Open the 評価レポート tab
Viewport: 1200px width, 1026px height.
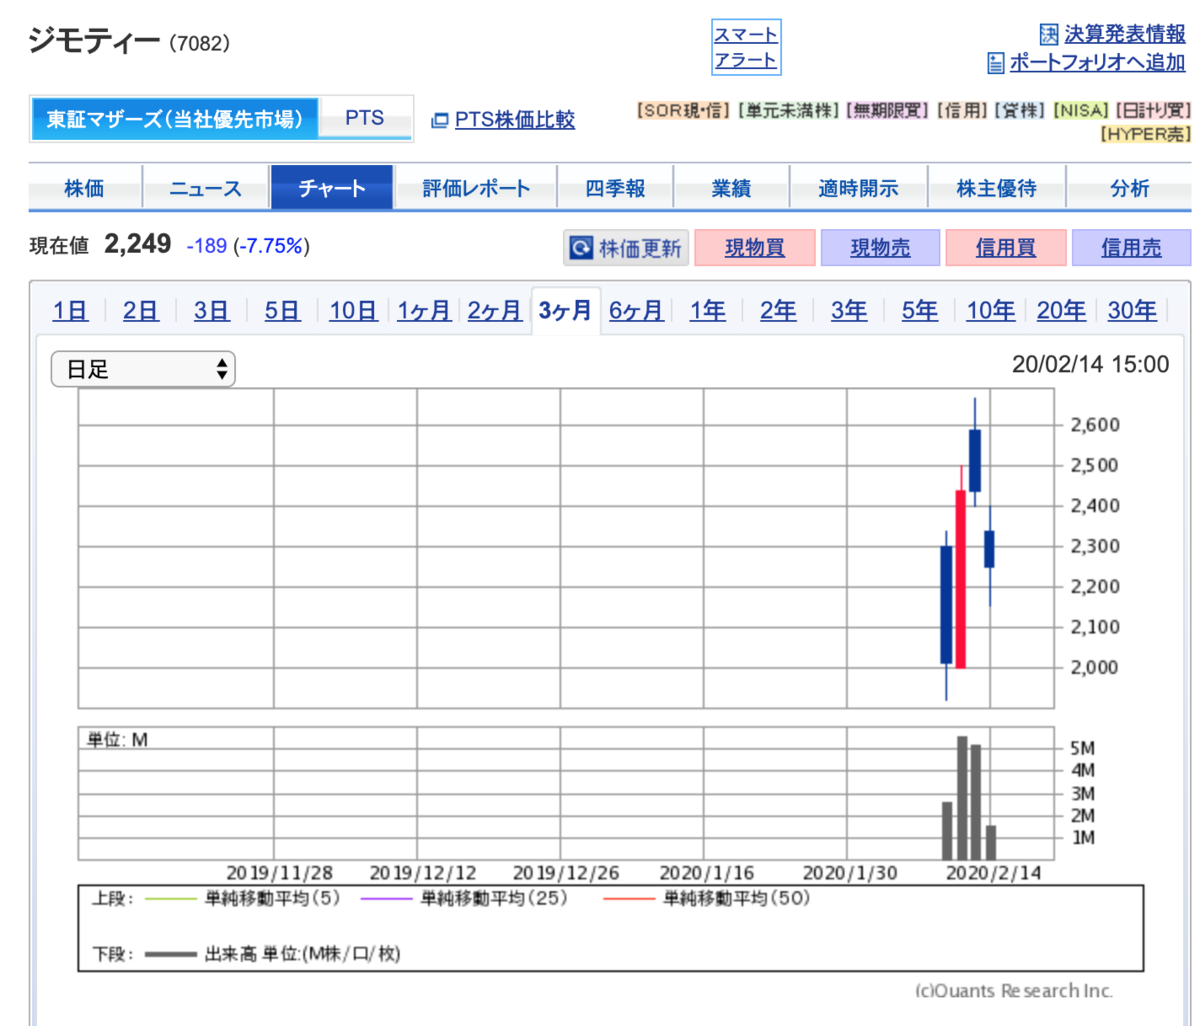(476, 188)
